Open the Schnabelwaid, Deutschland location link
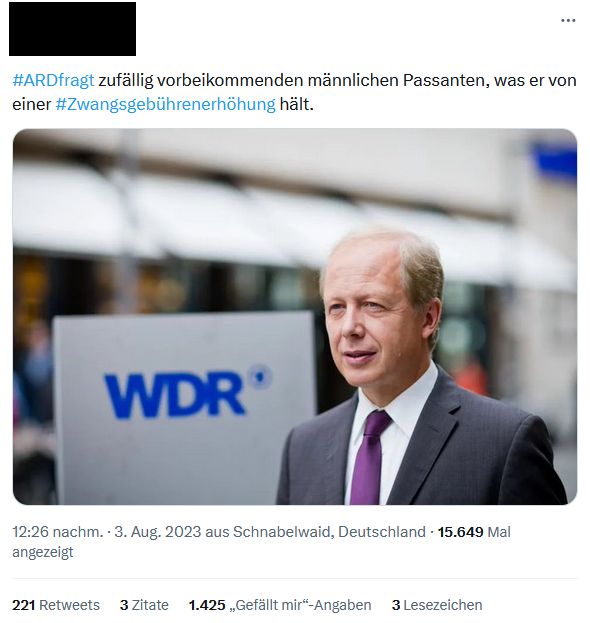This screenshot has width=590, height=623. [x=329, y=532]
